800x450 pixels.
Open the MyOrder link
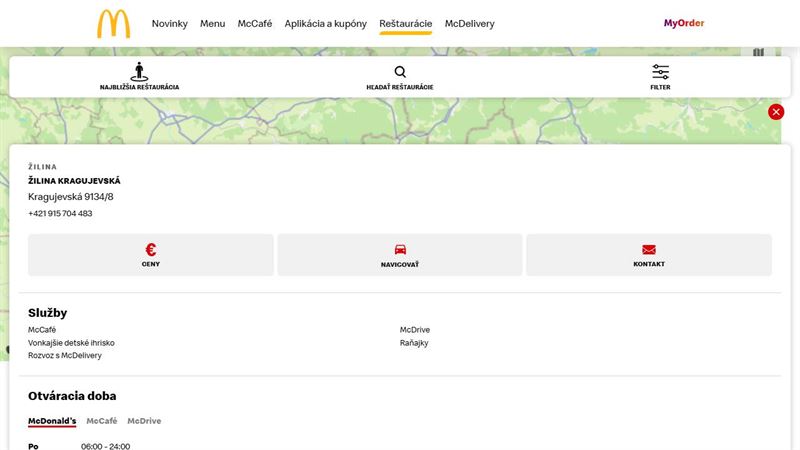point(684,23)
